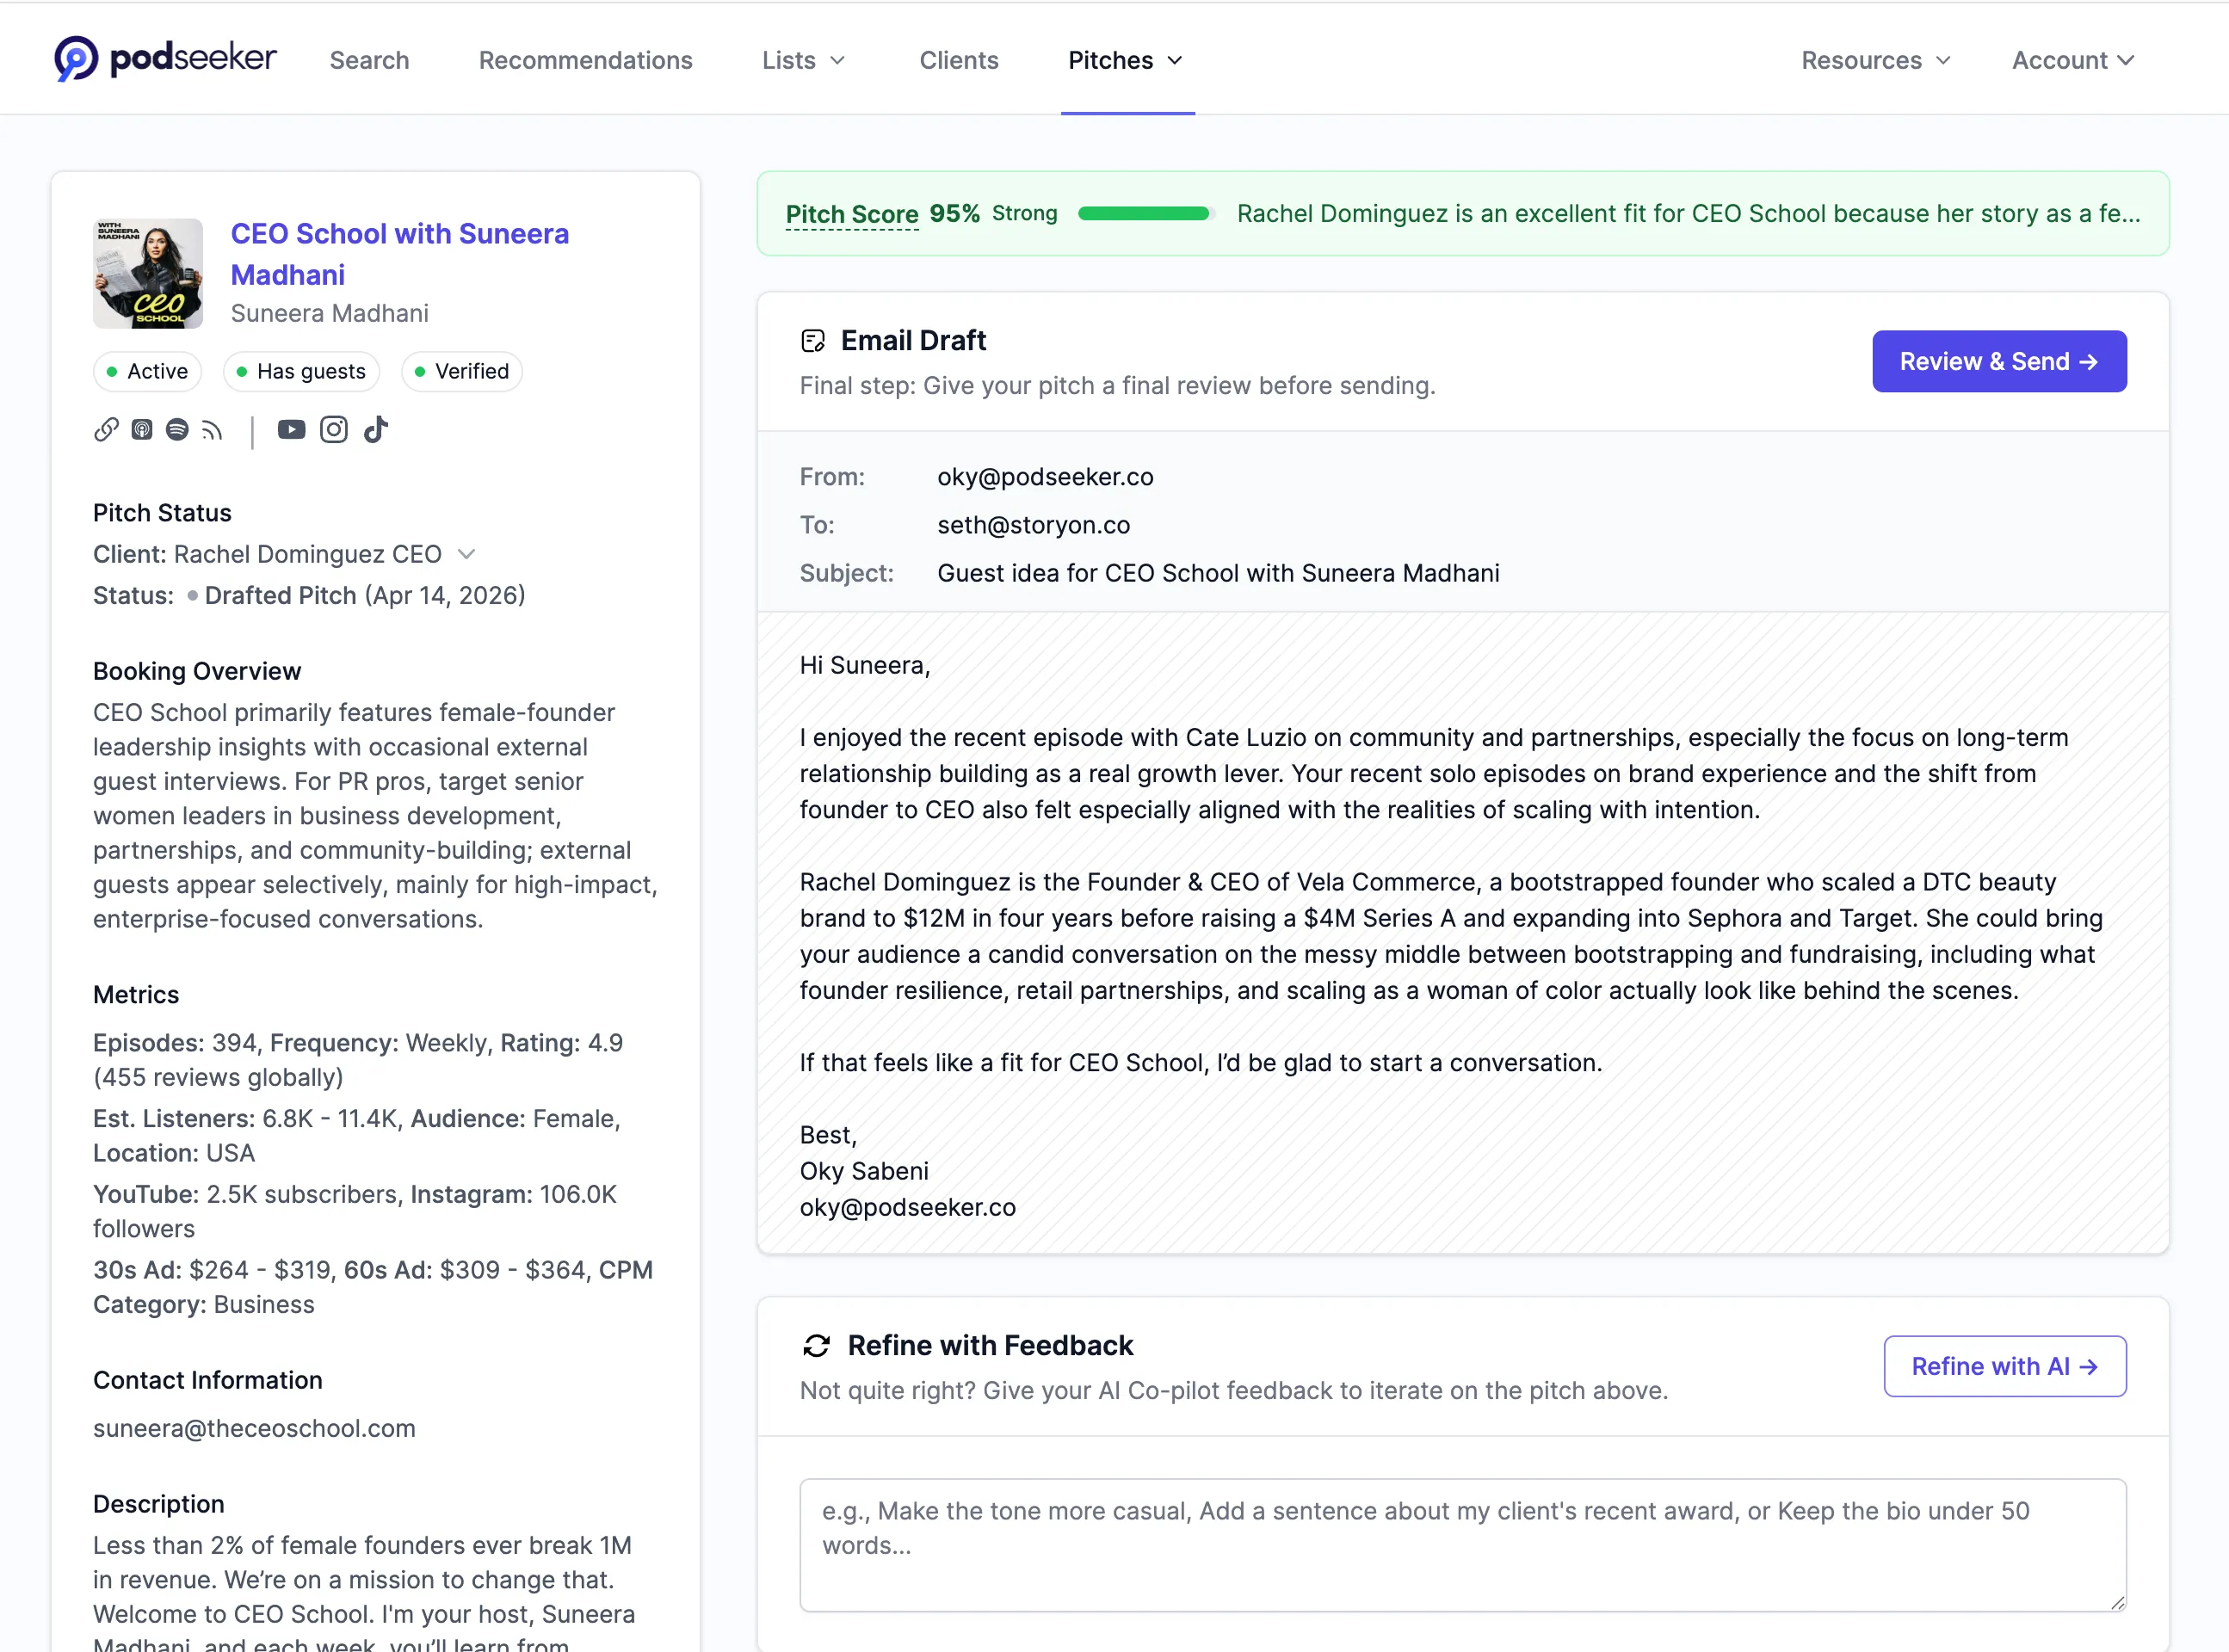Image resolution: width=2229 pixels, height=1652 pixels.
Task: Click the truncated pitch score explanation text
Action: (1688, 213)
